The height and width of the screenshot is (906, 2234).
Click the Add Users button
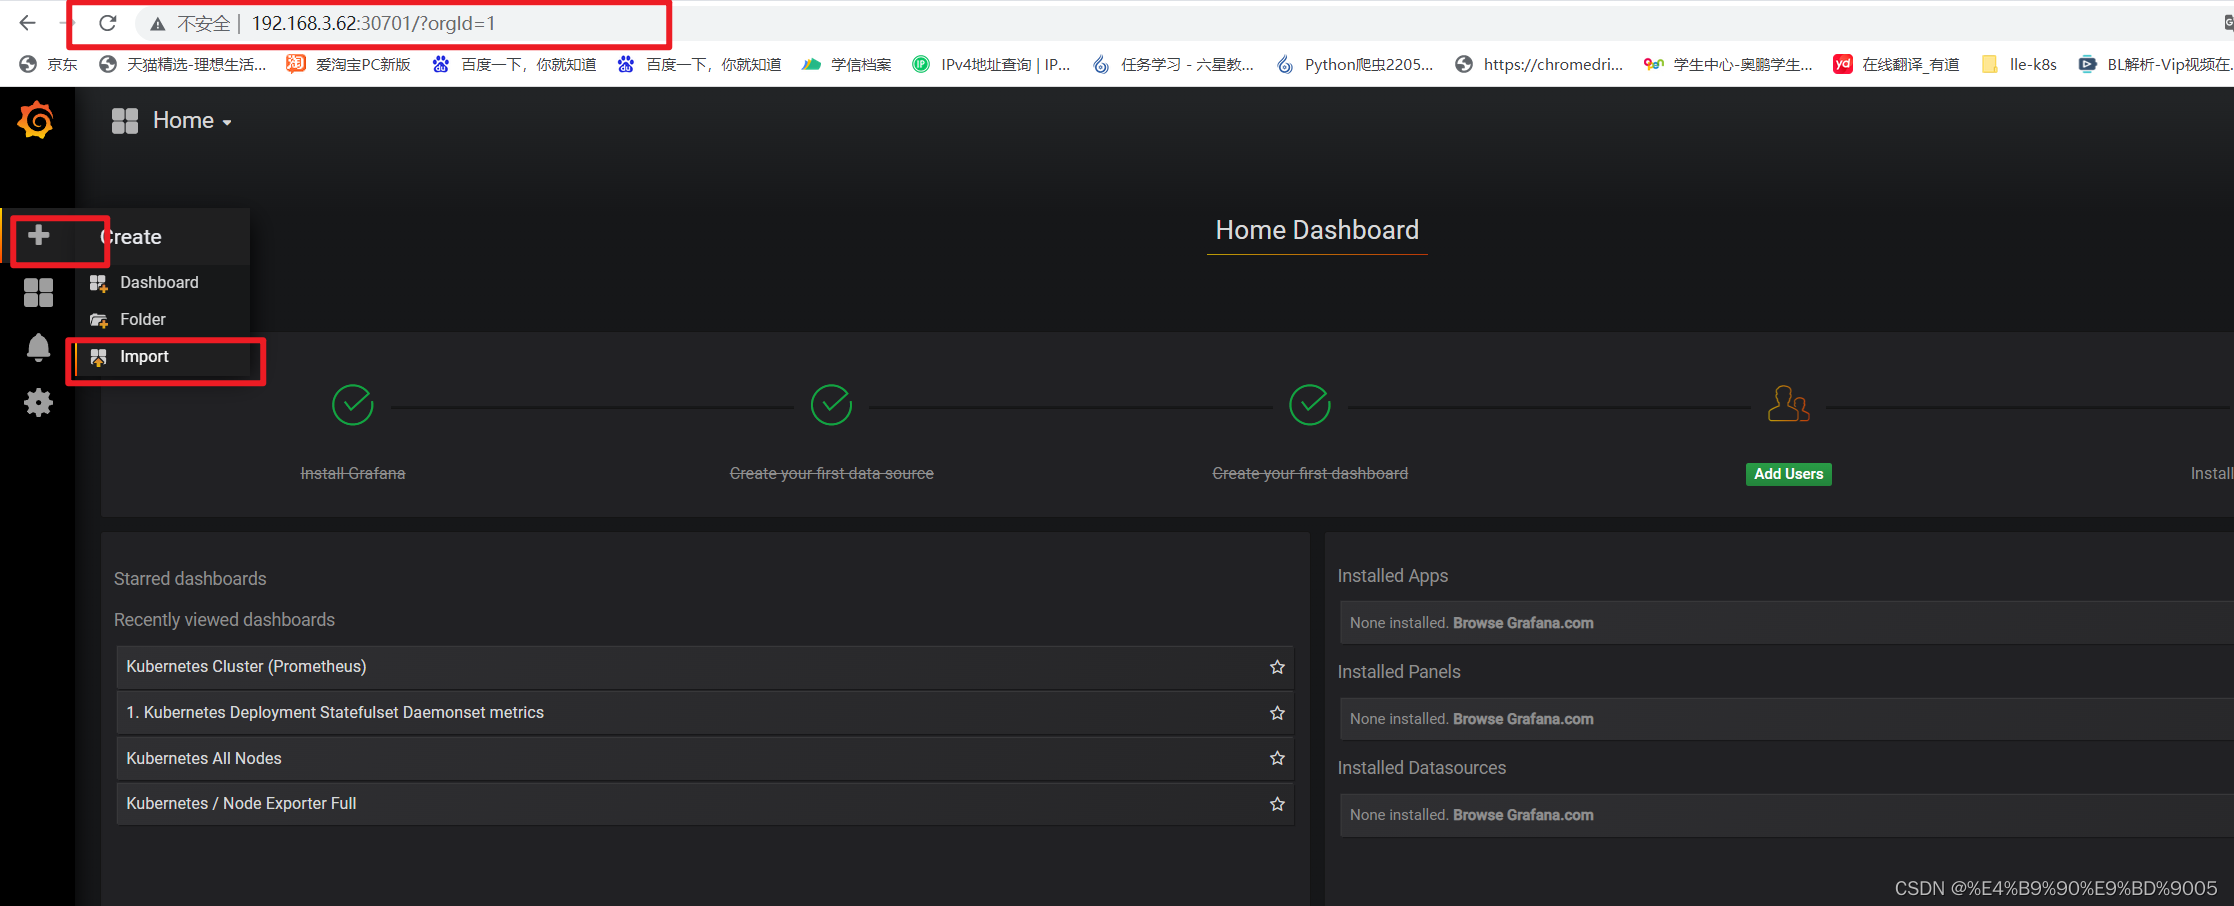[1788, 474]
